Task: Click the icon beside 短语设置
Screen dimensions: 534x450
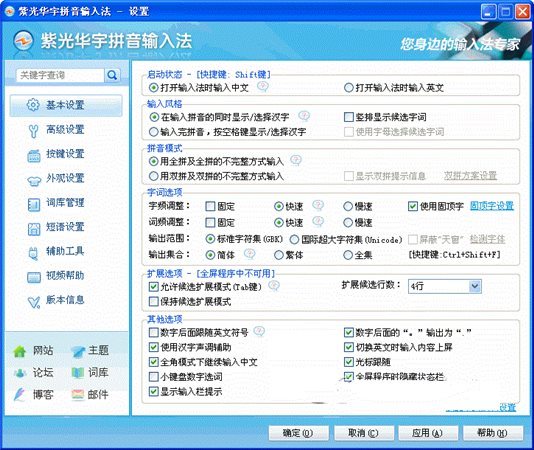Action: [x=34, y=229]
